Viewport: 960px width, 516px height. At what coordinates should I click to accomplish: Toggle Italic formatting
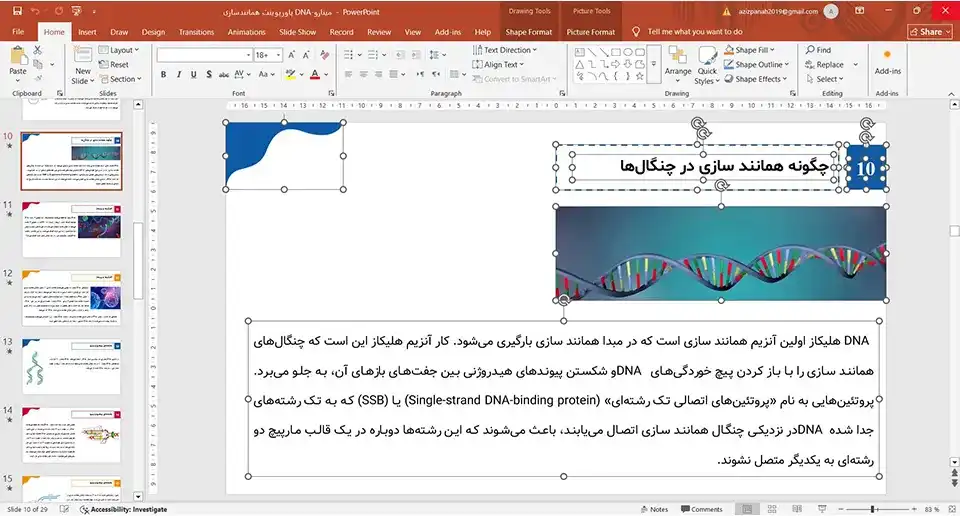(x=178, y=74)
